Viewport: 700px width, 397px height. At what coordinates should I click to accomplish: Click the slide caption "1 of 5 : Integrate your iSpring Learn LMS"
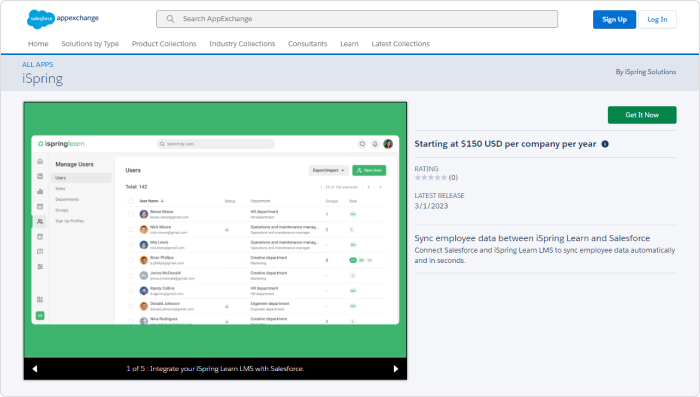[x=215, y=368]
